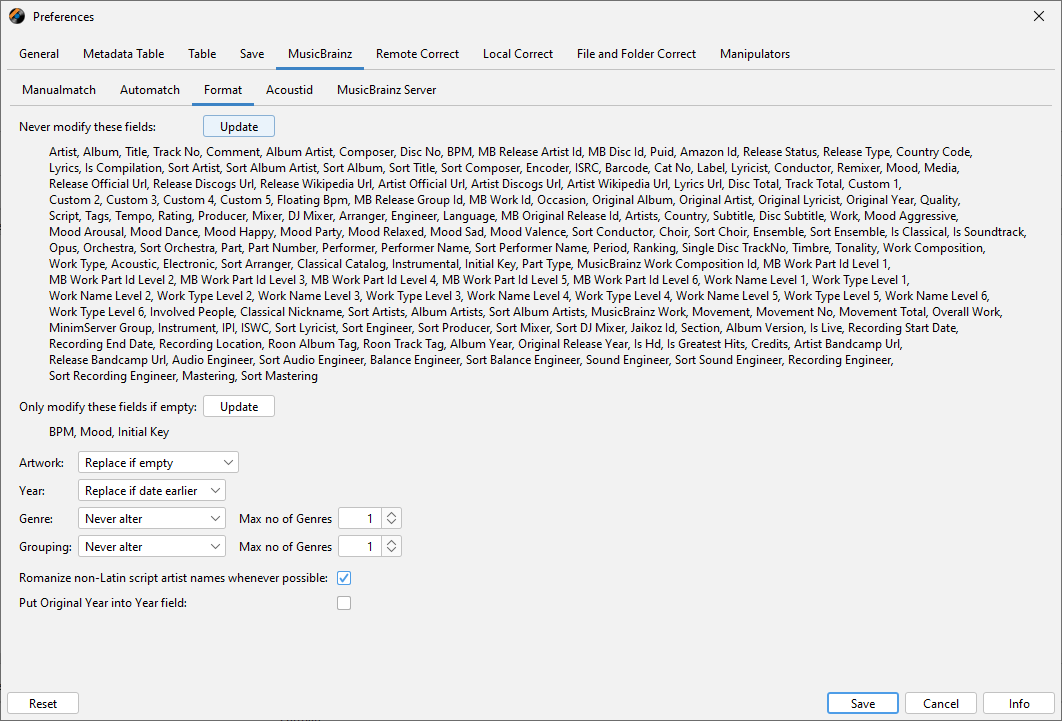The width and height of the screenshot is (1062, 721).
Task: Update only modify if empty fields
Action: 239,407
